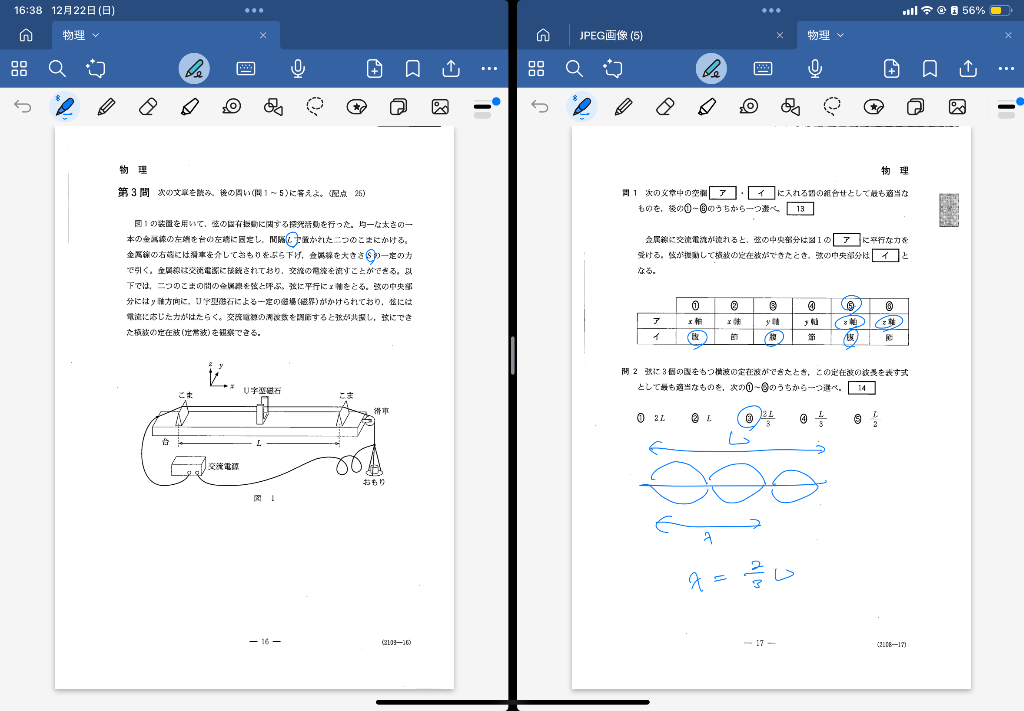
Task: Open the stickers/elements tool in right pane
Action: [x=874, y=107]
